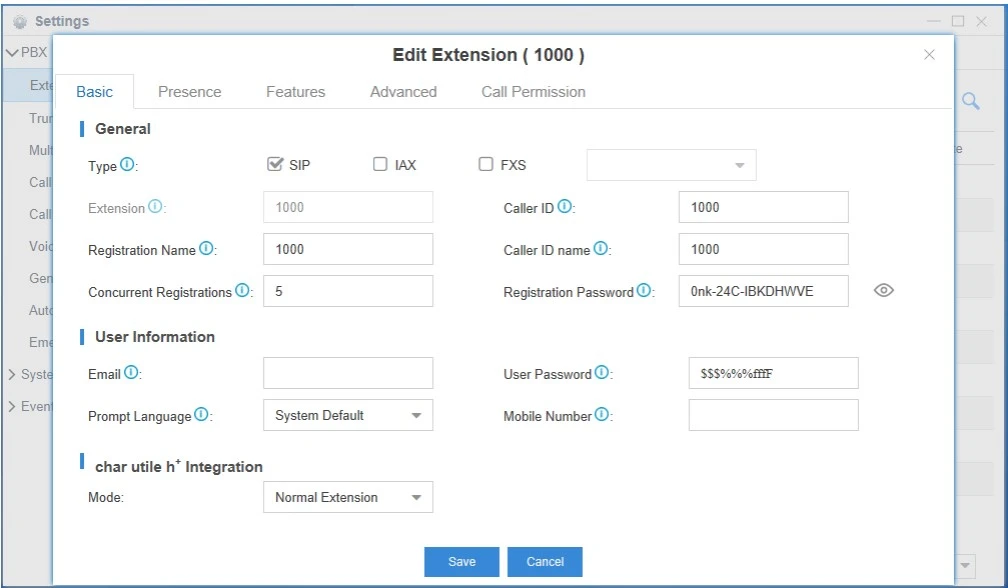The height and width of the screenshot is (588, 1008).
Task: Click the Registration Password info icon
Action: (644, 291)
